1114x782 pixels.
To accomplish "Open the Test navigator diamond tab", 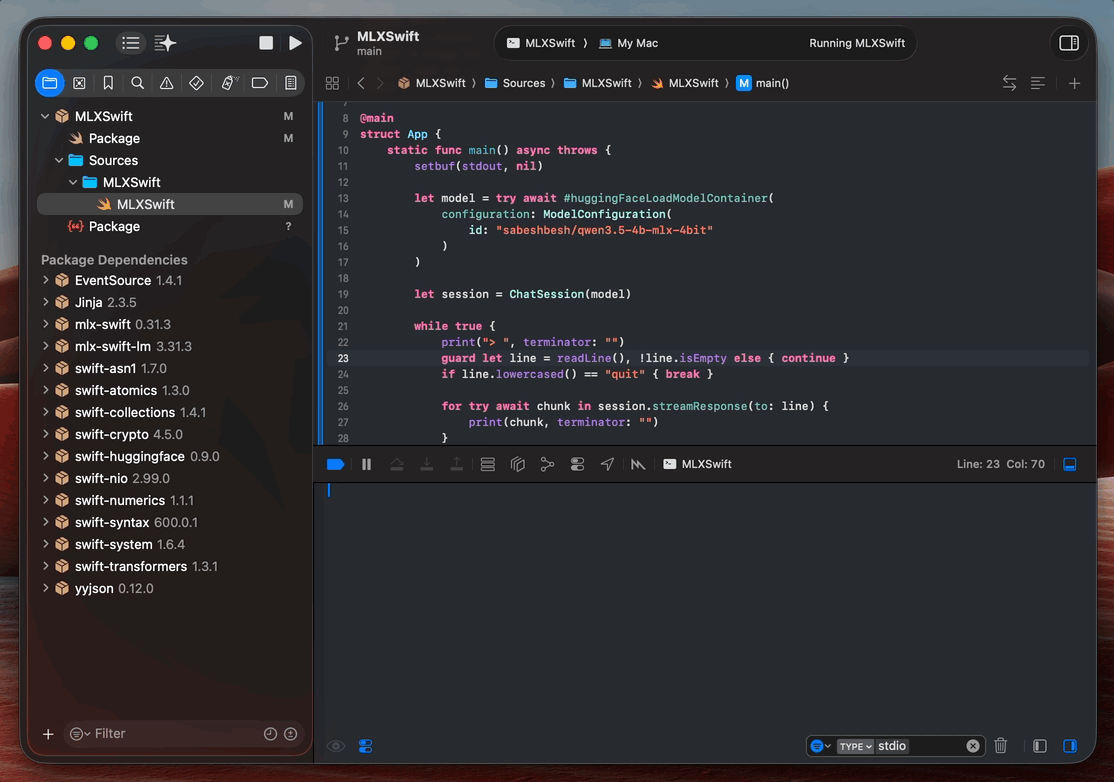I will click(x=196, y=83).
